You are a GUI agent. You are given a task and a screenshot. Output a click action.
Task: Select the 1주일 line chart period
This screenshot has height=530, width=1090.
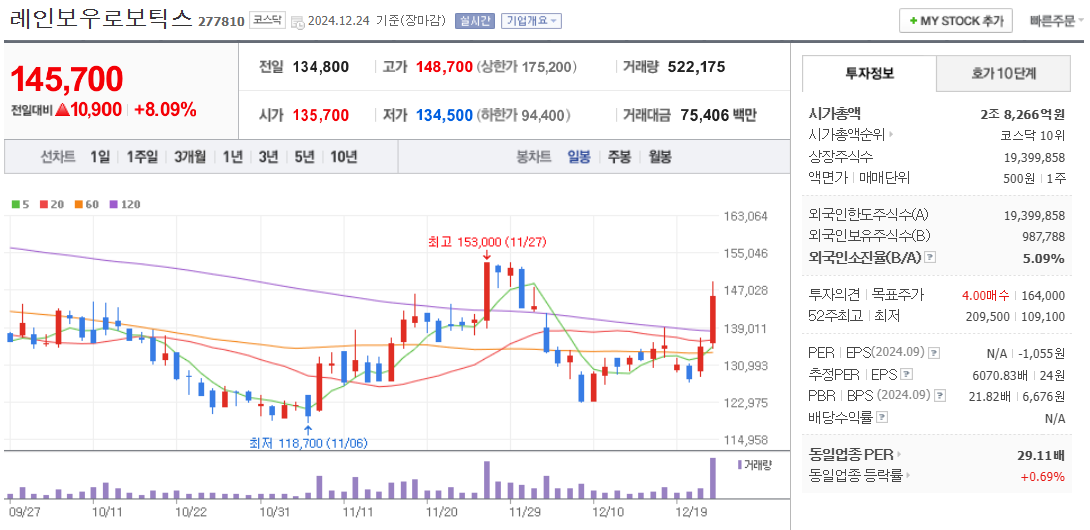[142, 156]
